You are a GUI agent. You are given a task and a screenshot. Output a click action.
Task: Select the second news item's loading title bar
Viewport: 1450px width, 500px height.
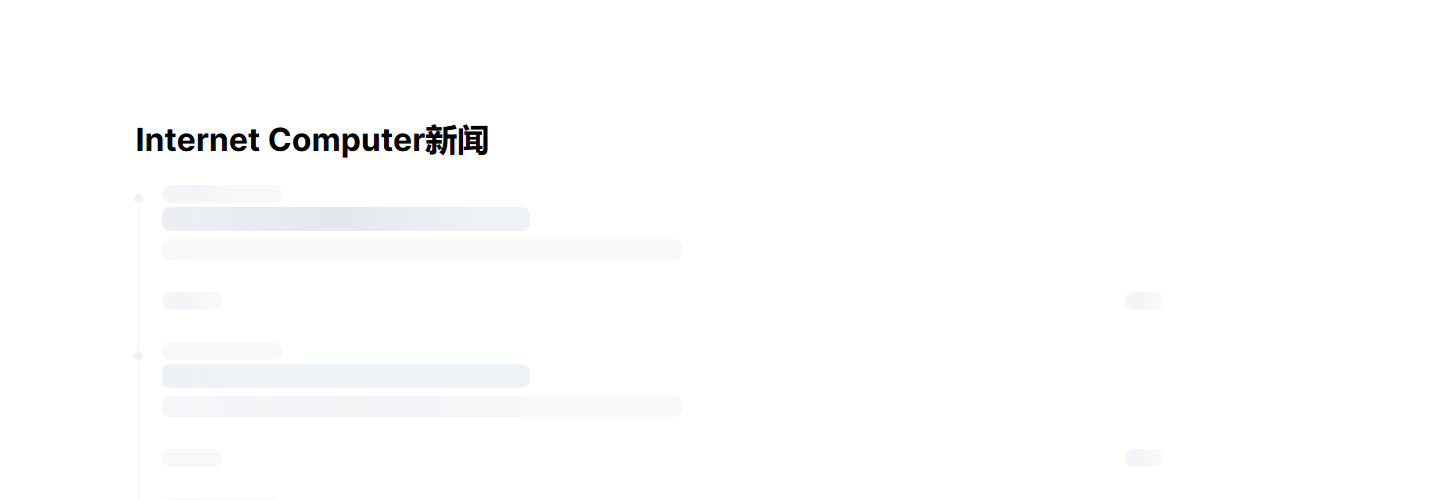click(346, 376)
